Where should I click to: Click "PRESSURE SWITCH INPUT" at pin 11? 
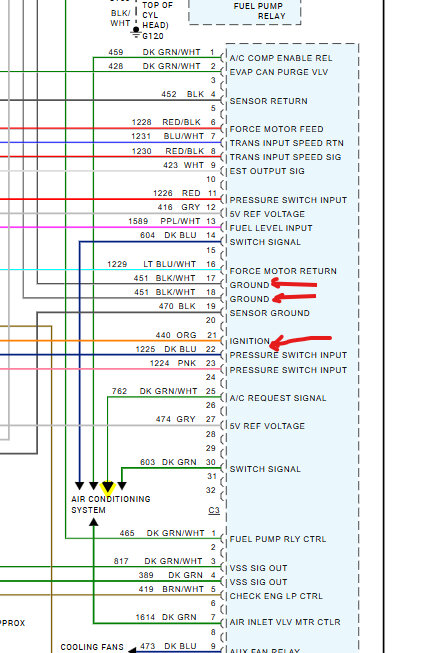(x=288, y=200)
